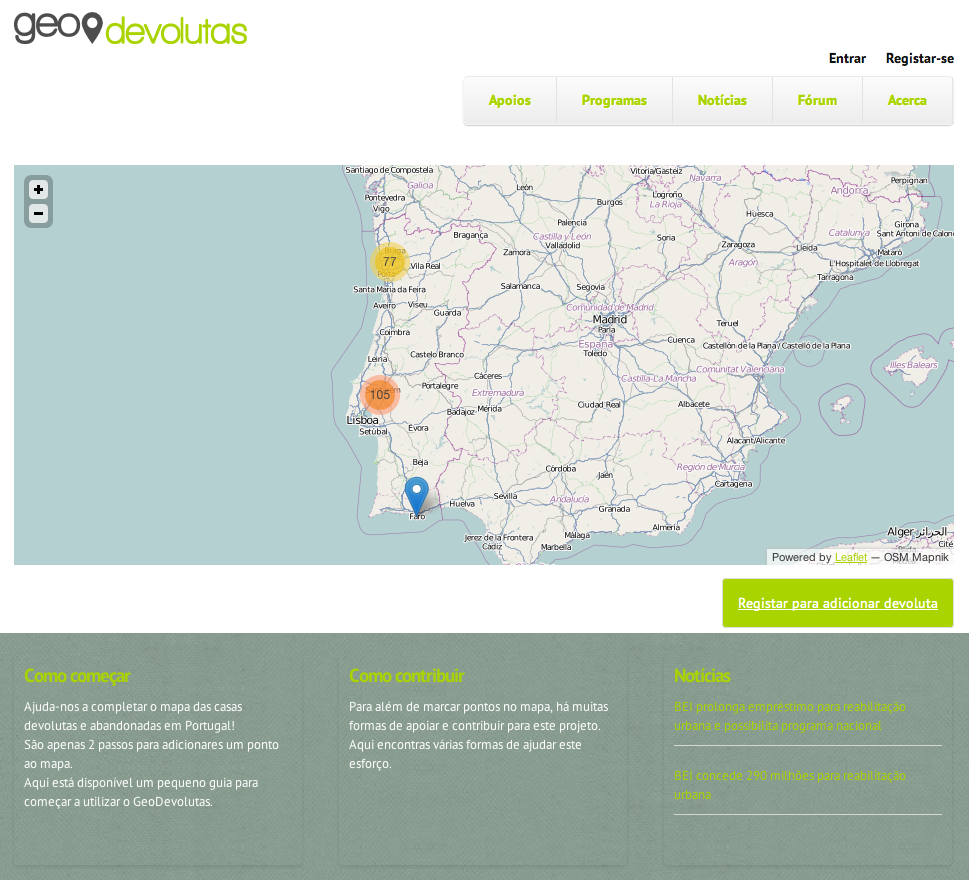This screenshot has width=969, height=880.
Task: Open the Como contribuir heading
Action: click(x=407, y=676)
